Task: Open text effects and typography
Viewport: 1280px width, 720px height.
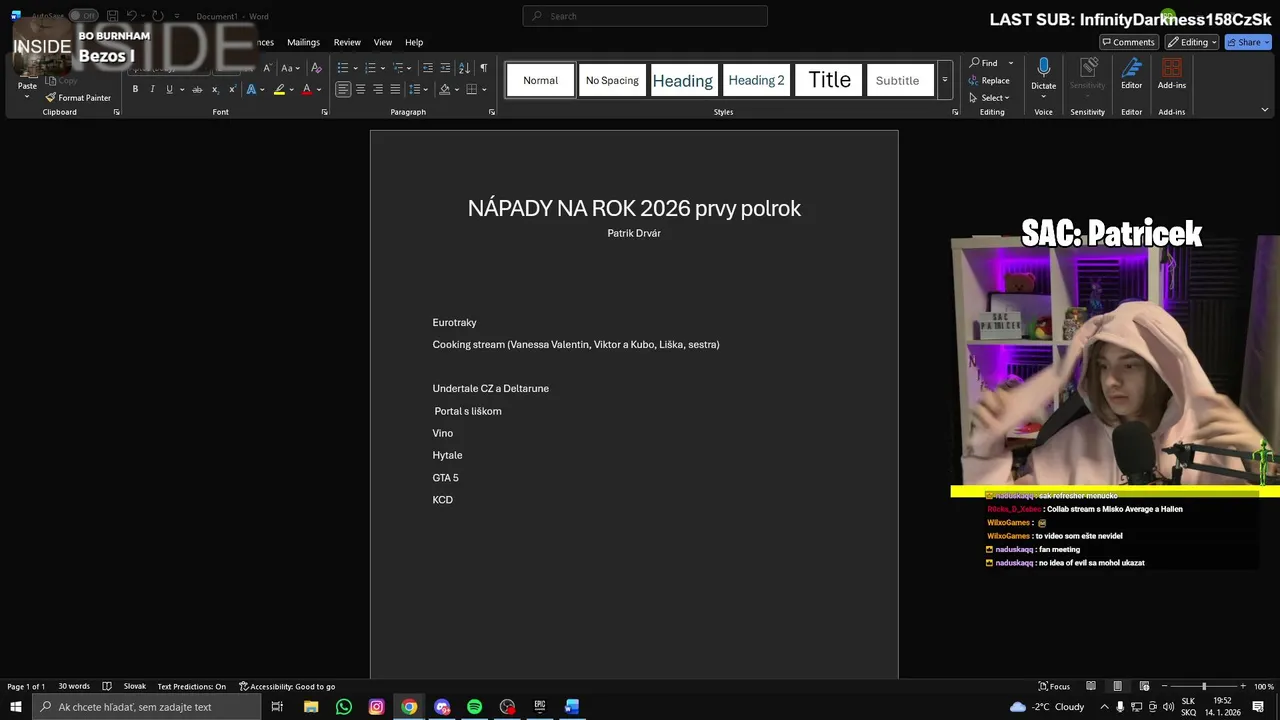Action: (250, 89)
